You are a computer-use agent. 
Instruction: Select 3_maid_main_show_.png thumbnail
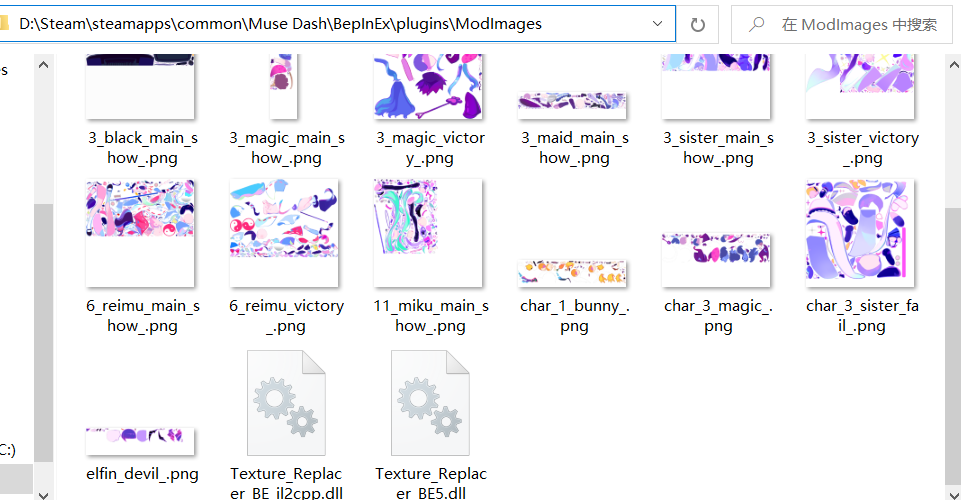(x=572, y=105)
